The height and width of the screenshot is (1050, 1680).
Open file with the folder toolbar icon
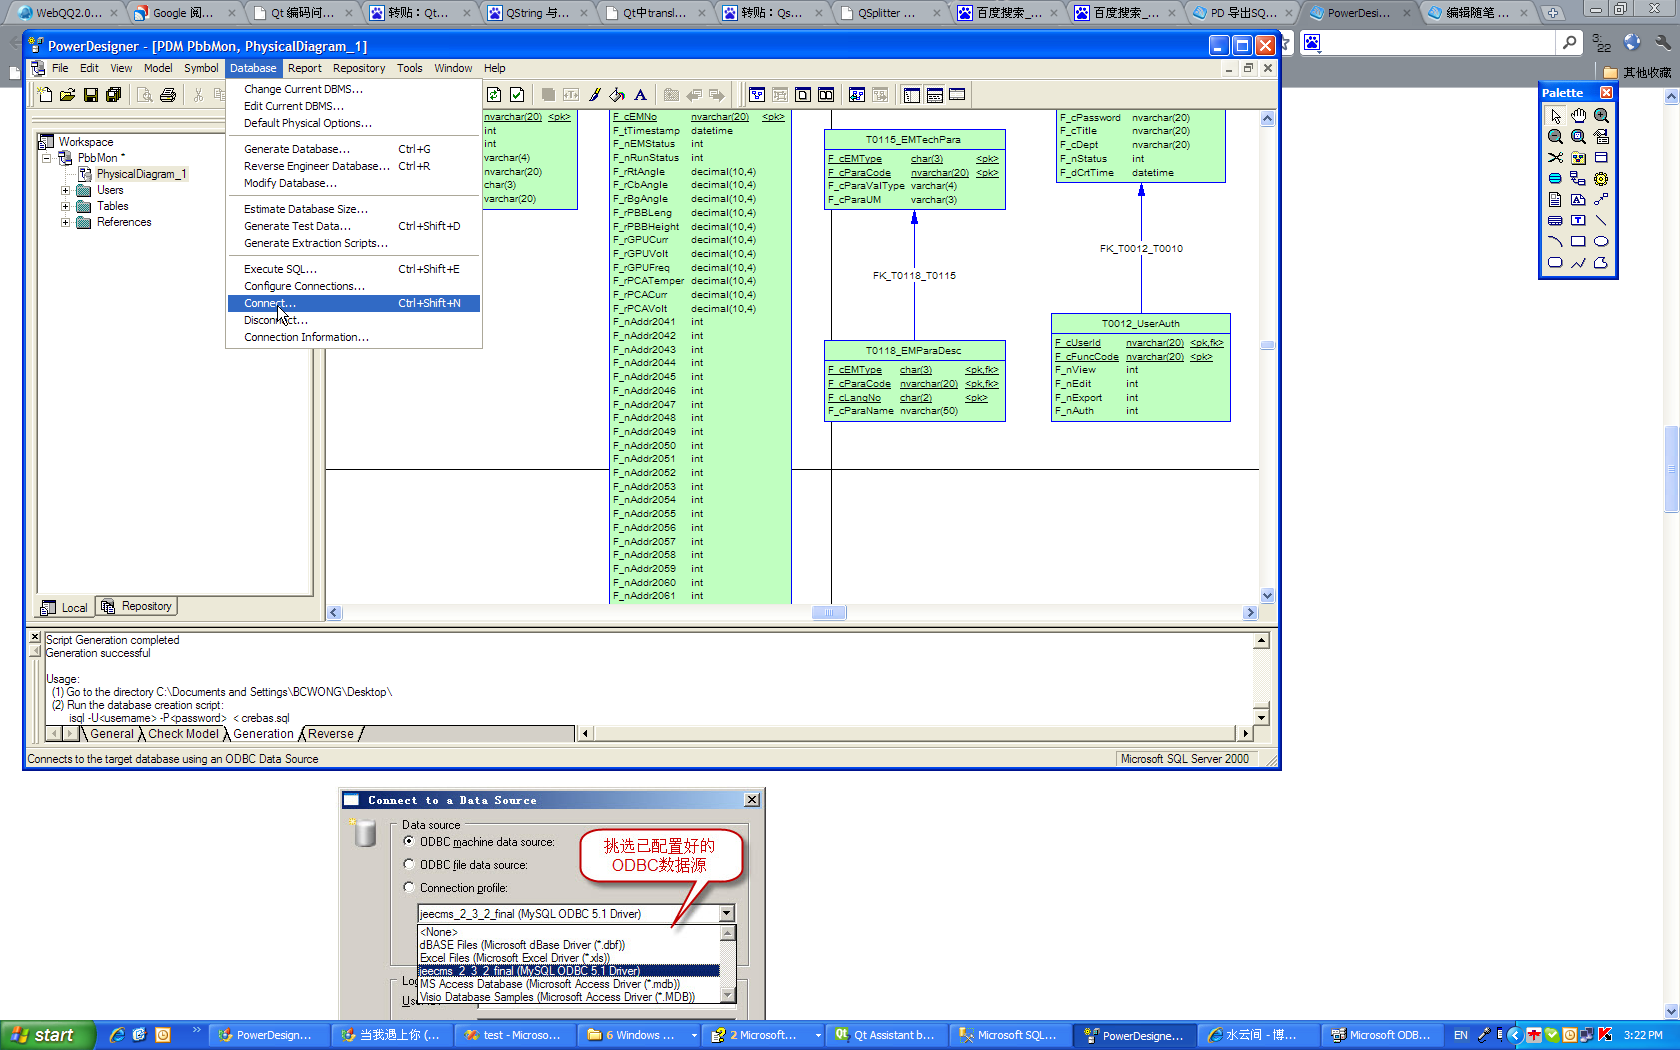(67, 95)
